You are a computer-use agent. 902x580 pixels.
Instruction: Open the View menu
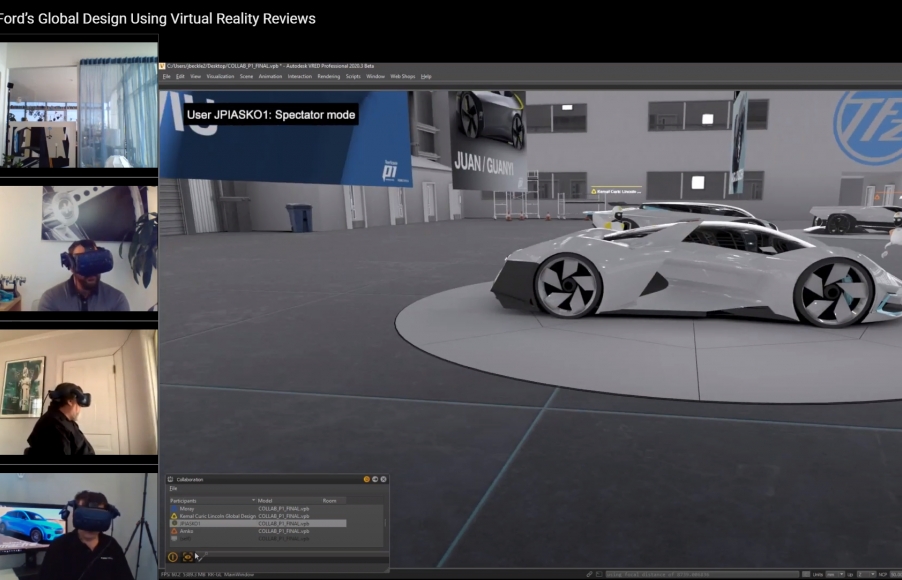pos(196,77)
